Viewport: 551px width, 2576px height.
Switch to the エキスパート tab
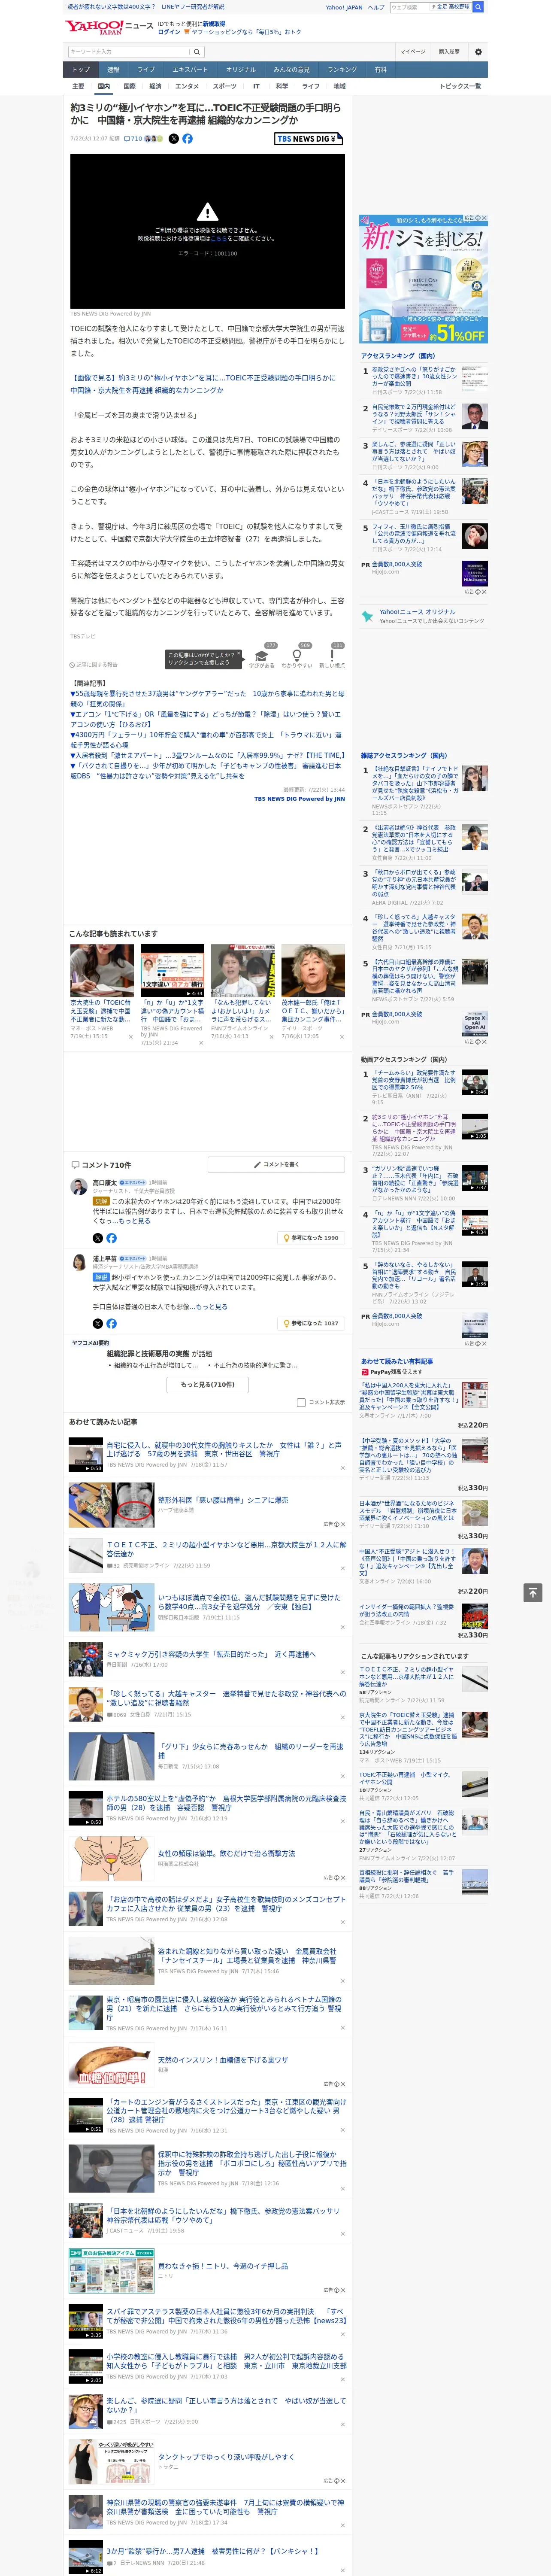190,69
